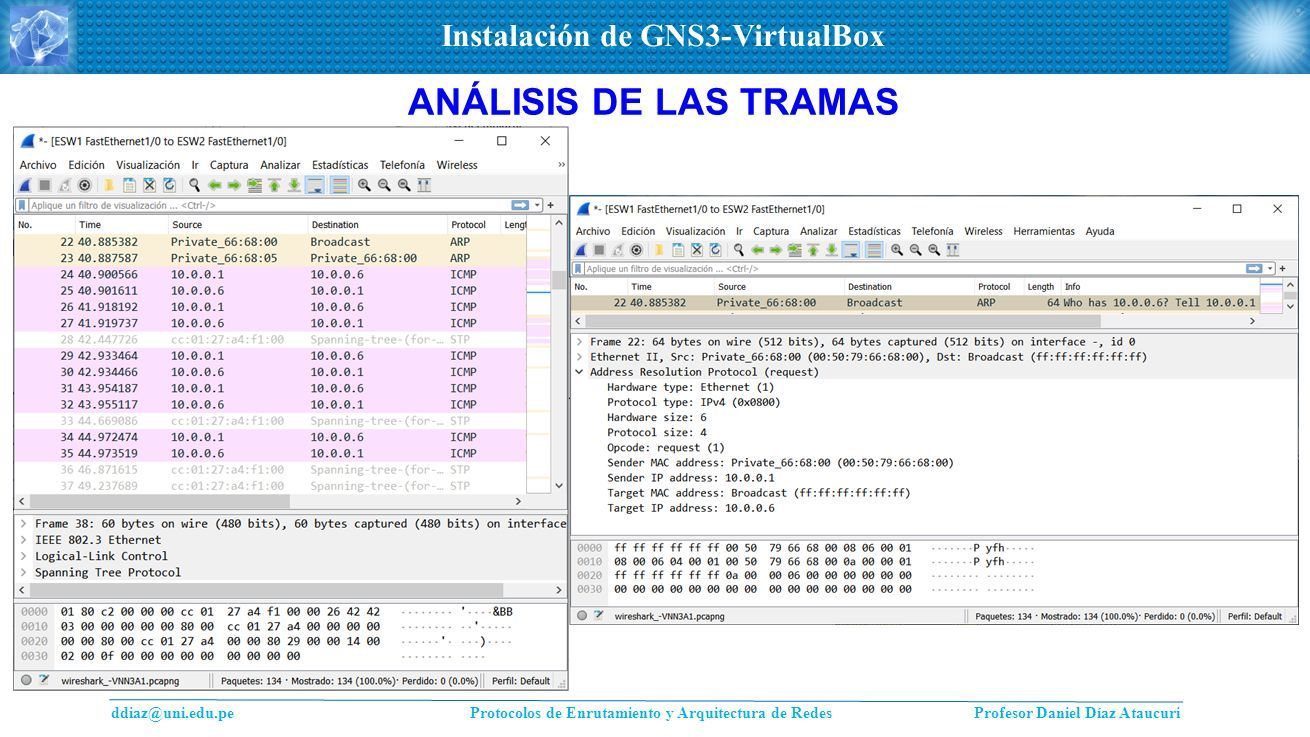Jump to last packet, left window
Viewport: 1310px width, 737px height.
pos(294,185)
